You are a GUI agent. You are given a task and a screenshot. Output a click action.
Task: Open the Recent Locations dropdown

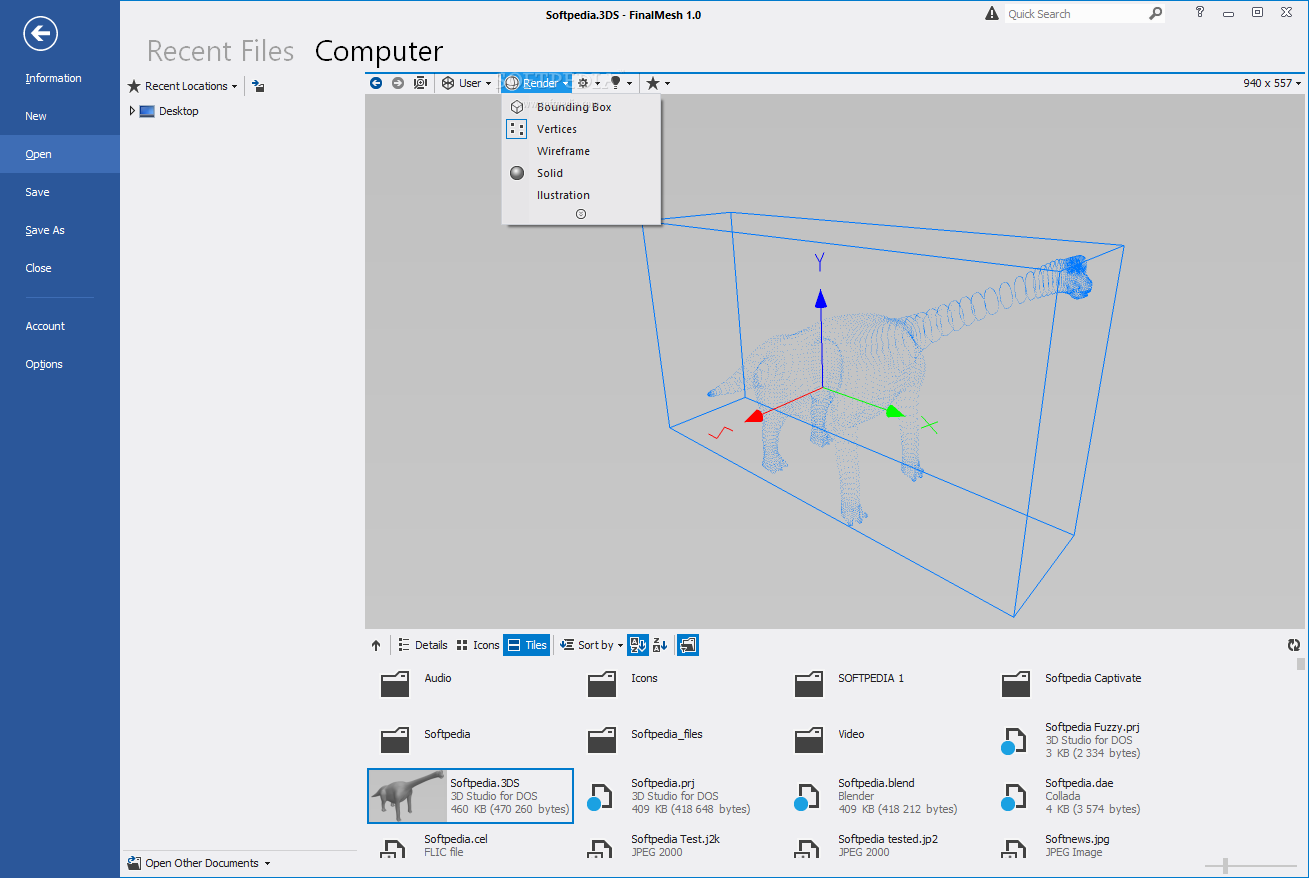(x=183, y=86)
